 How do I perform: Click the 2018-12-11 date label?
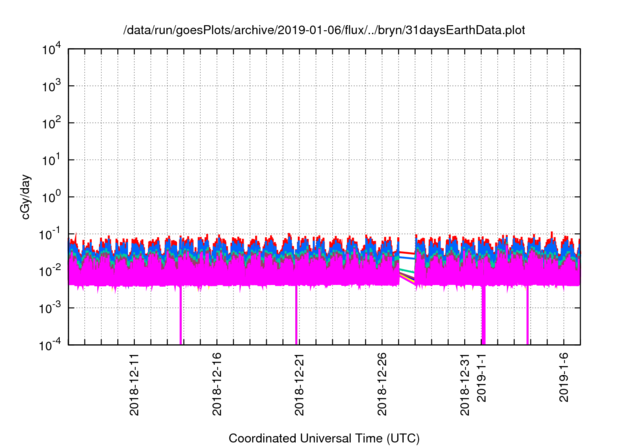pos(134,384)
